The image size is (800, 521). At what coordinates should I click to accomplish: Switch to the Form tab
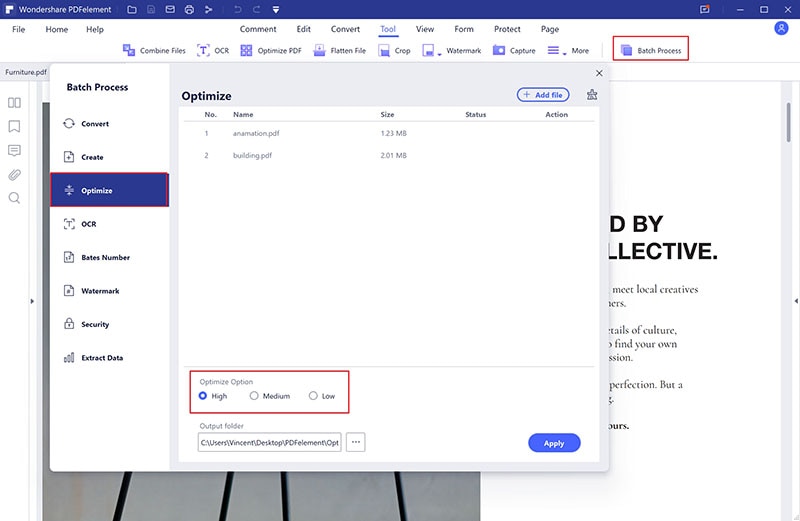coord(464,29)
